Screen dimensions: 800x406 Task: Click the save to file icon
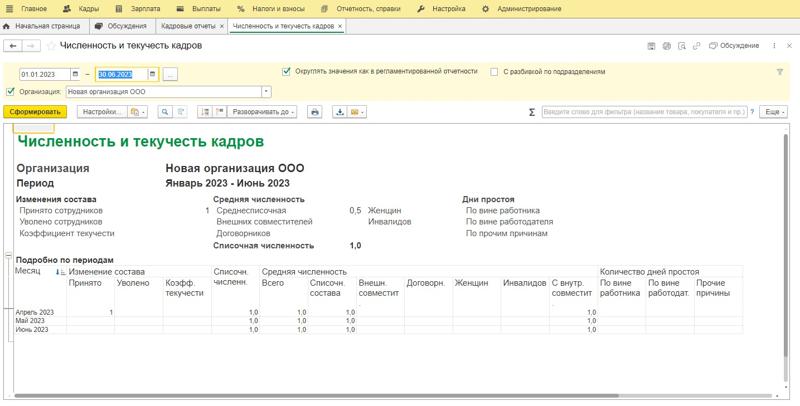[340, 112]
